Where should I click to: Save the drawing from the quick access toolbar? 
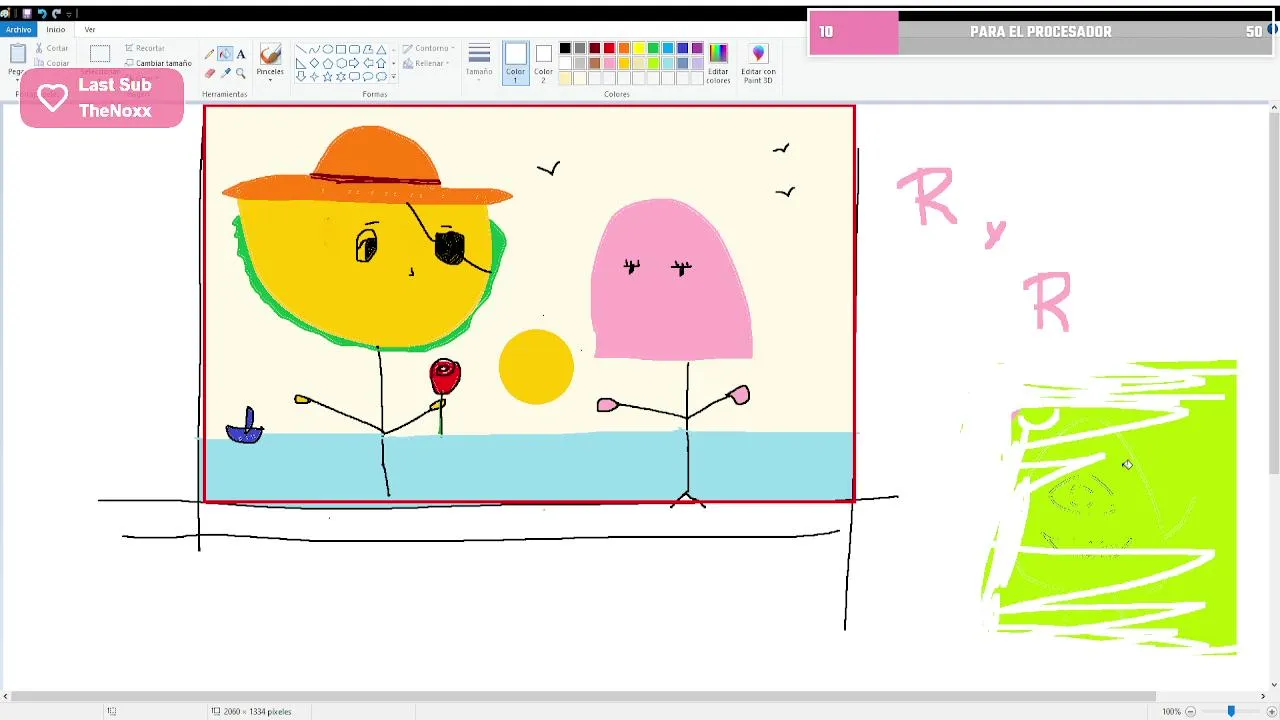coord(27,14)
